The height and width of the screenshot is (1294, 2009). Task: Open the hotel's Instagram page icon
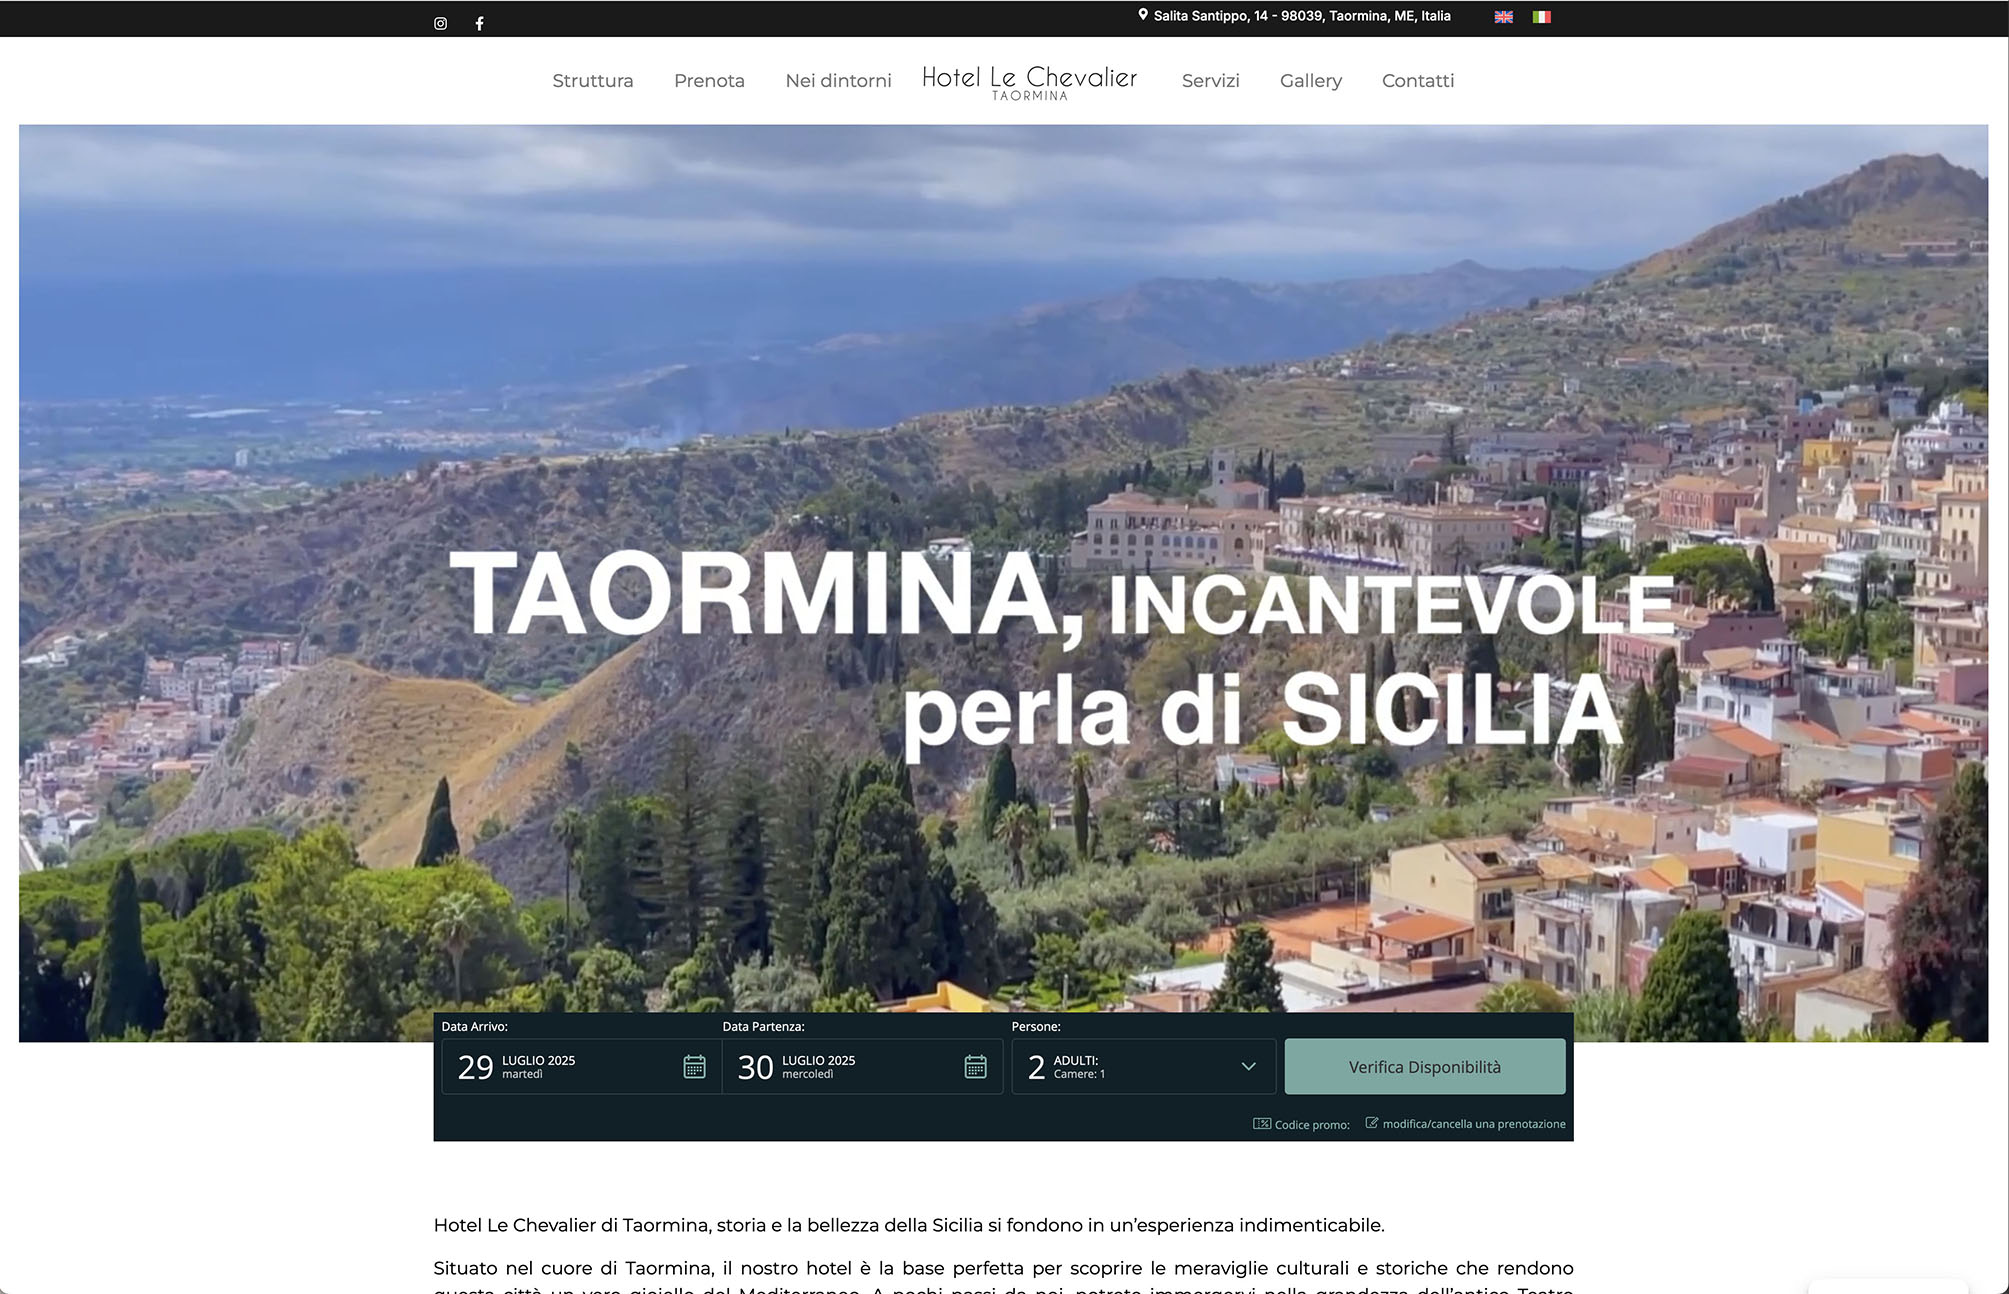[x=440, y=23]
